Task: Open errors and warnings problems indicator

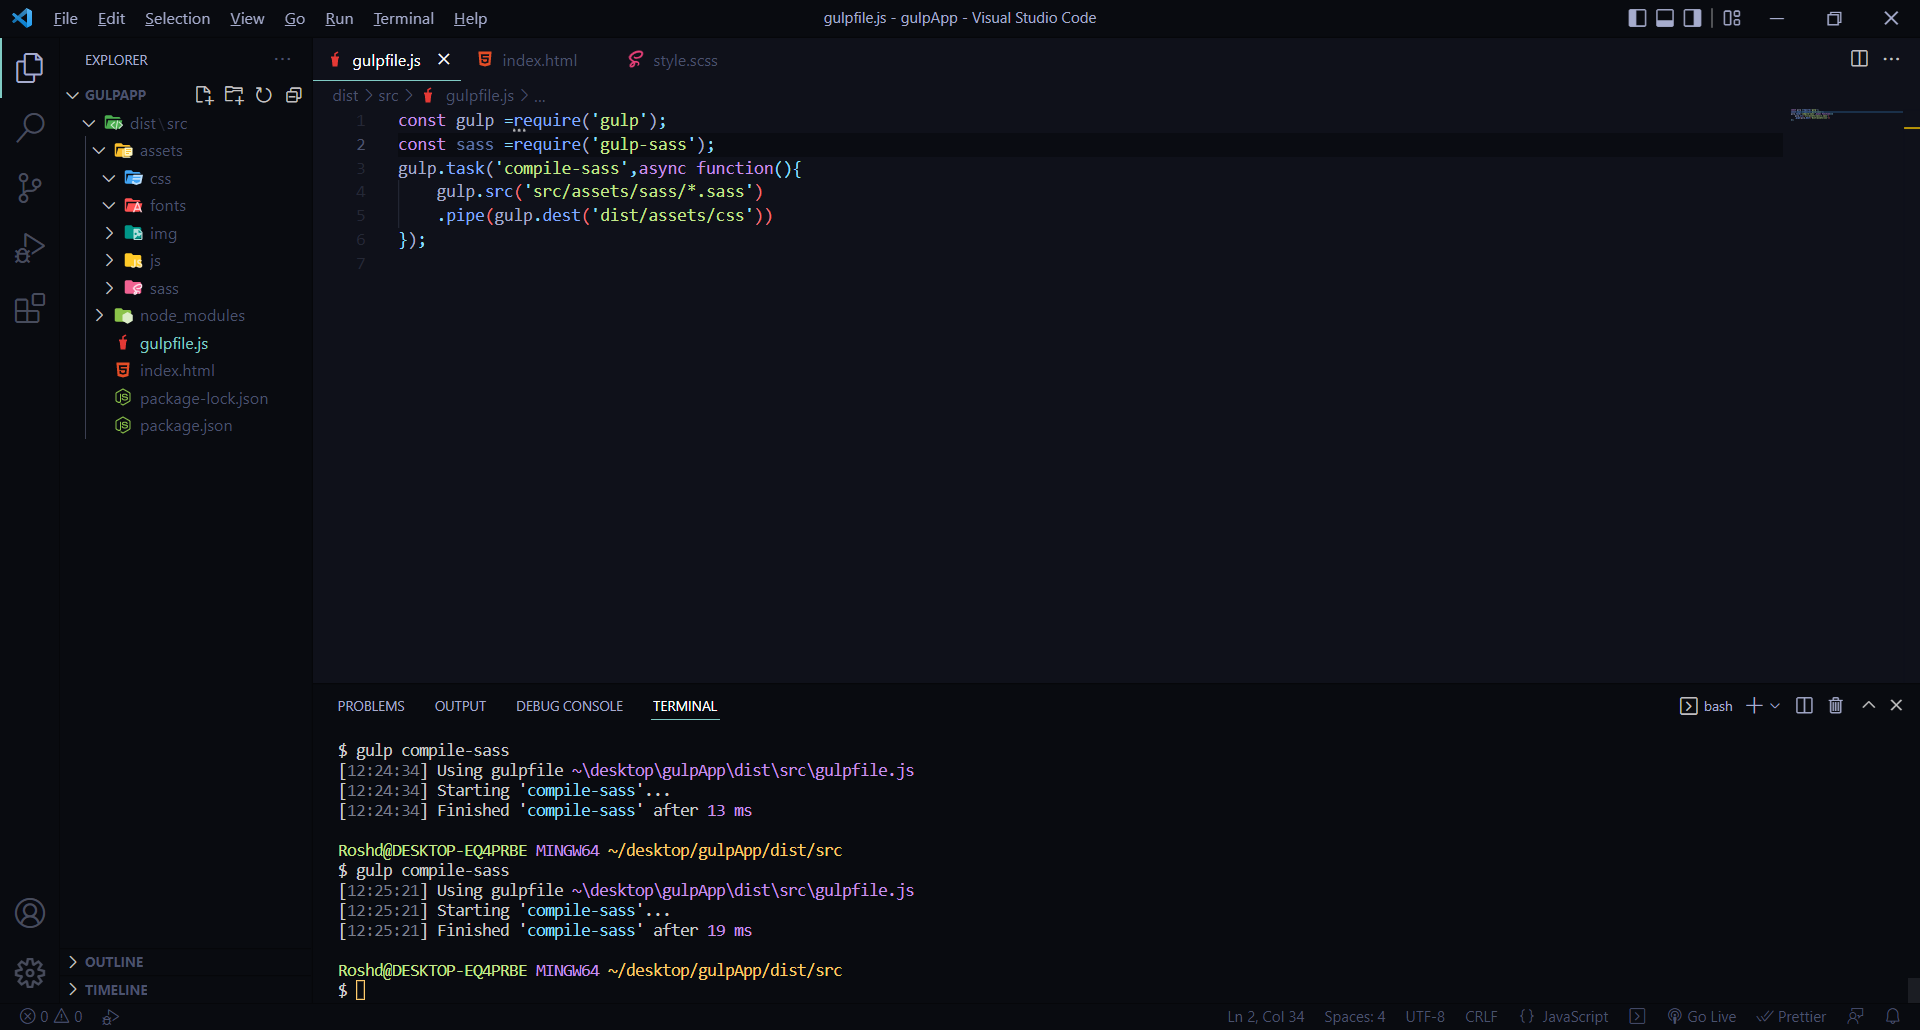Action: click(51, 1016)
